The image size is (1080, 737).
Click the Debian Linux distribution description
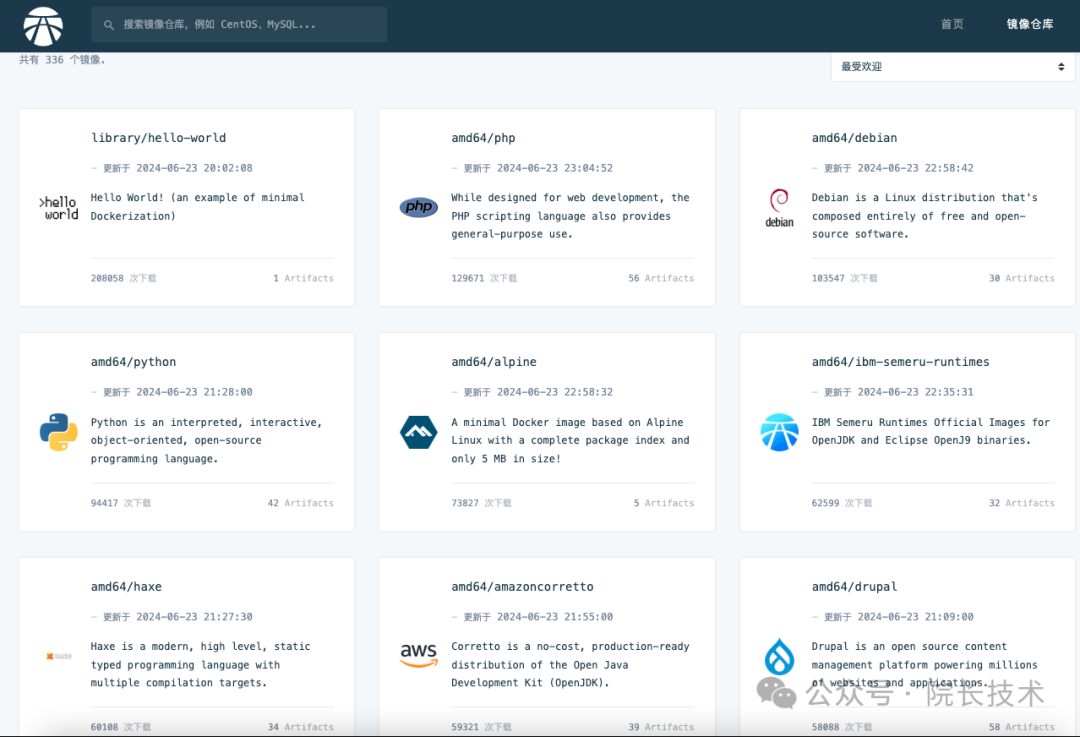[924, 216]
